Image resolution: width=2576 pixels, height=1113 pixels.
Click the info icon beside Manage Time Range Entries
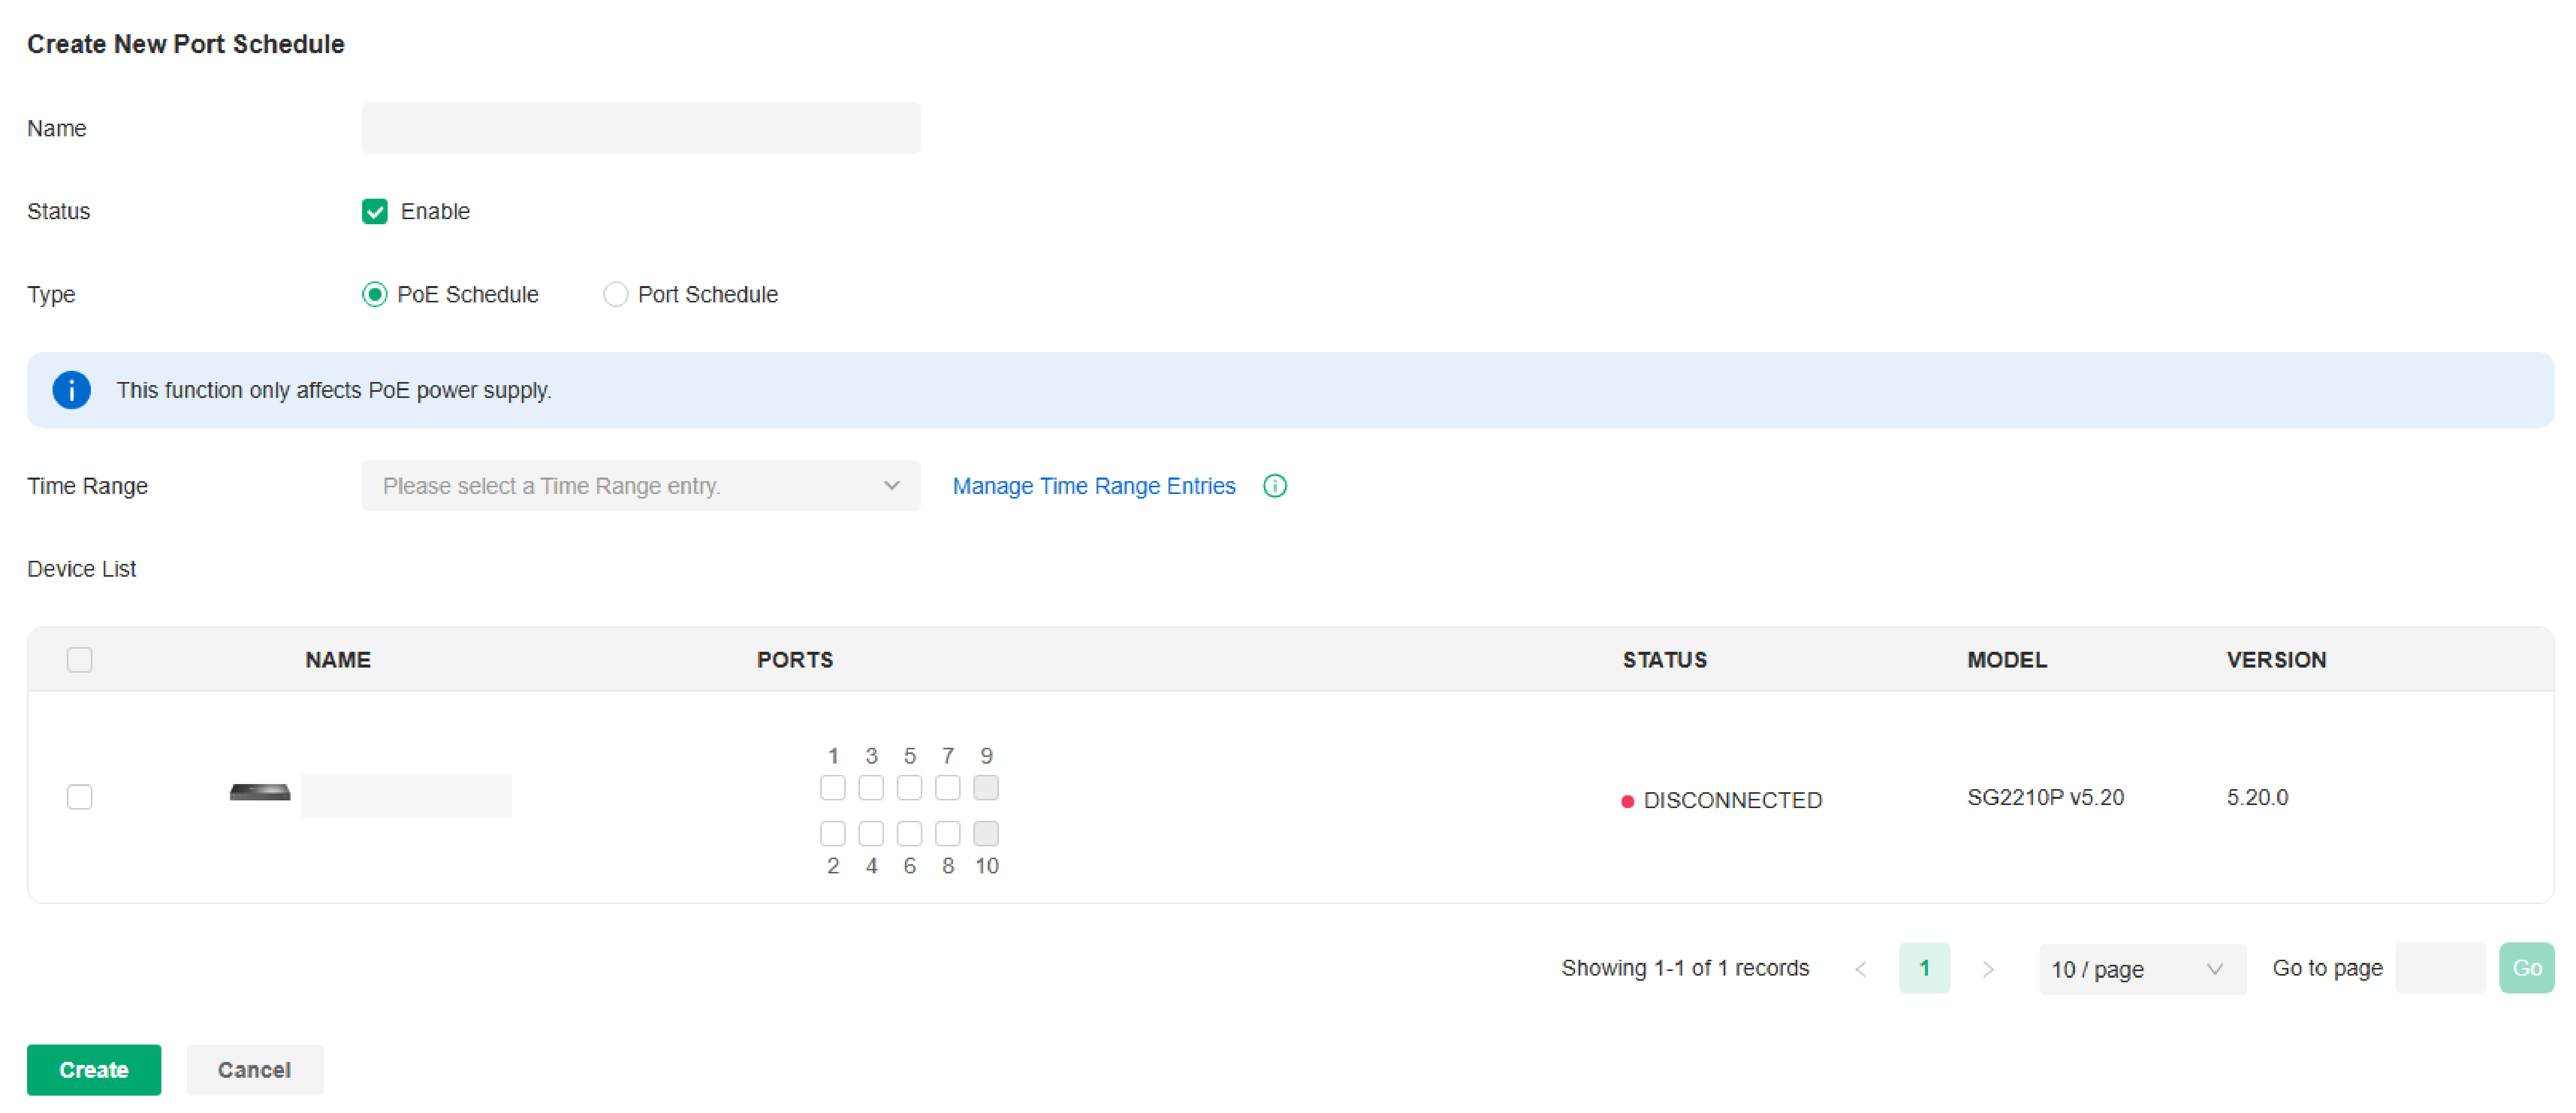pyautogui.click(x=1274, y=486)
